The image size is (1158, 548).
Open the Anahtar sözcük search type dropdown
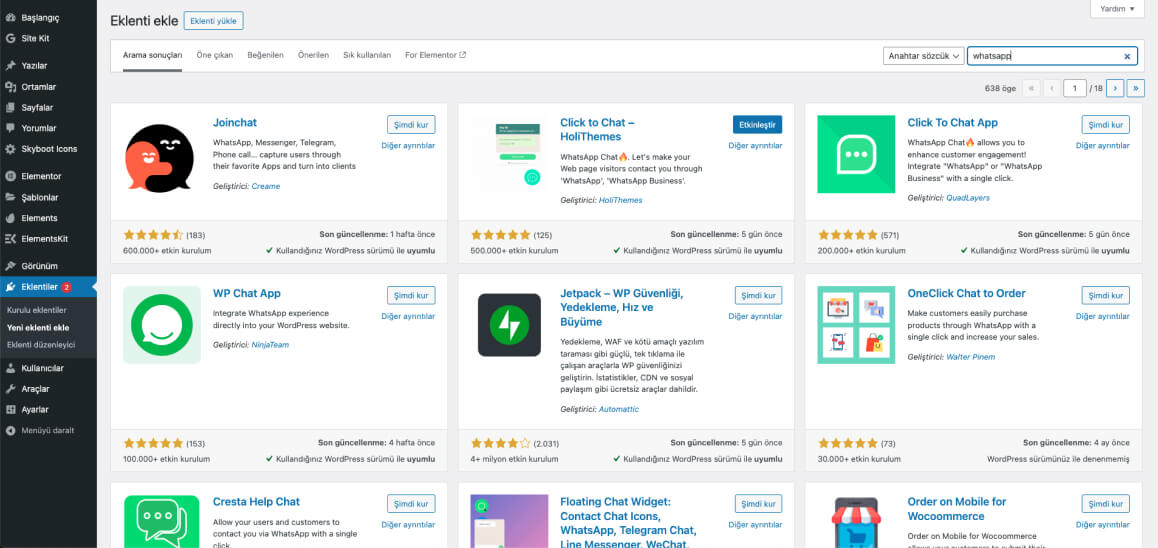(x=924, y=56)
